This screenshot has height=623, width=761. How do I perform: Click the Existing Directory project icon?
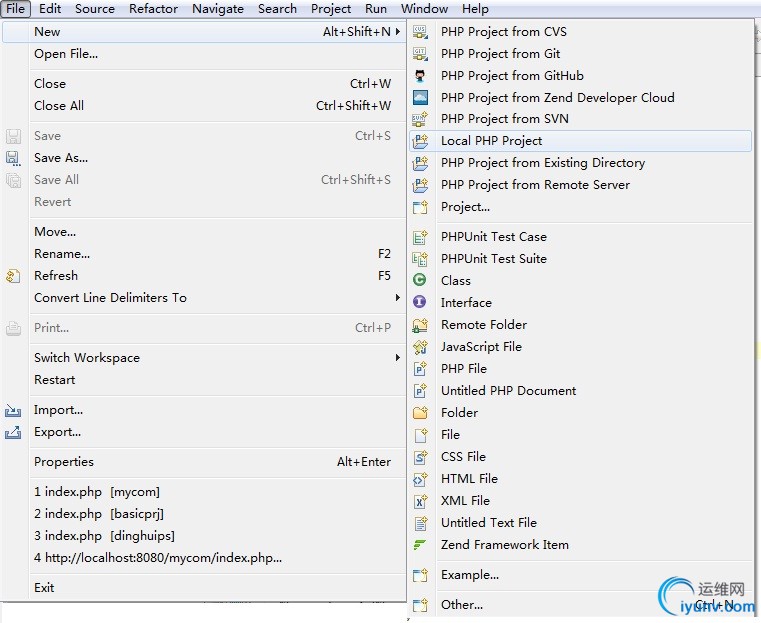(x=420, y=163)
